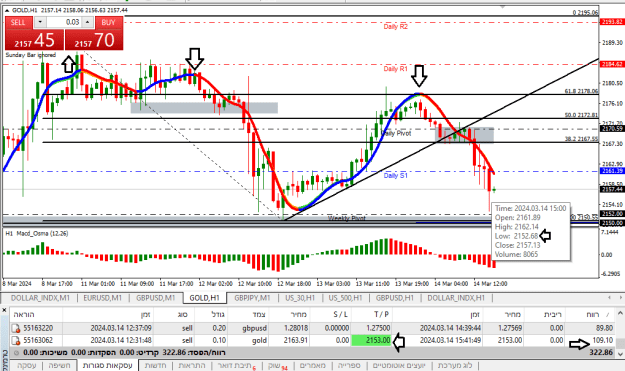Switch to the US_30,H1 chart tab
This screenshot has width=625, height=371.
(x=300, y=298)
